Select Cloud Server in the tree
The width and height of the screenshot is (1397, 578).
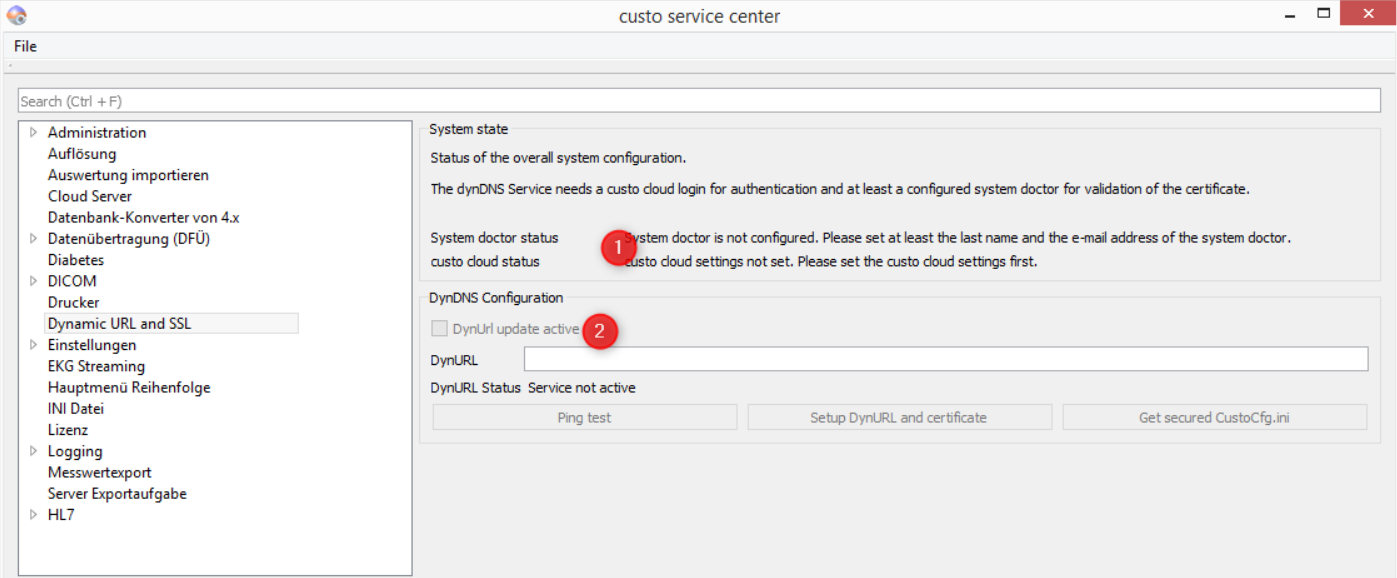click(90, 196)
